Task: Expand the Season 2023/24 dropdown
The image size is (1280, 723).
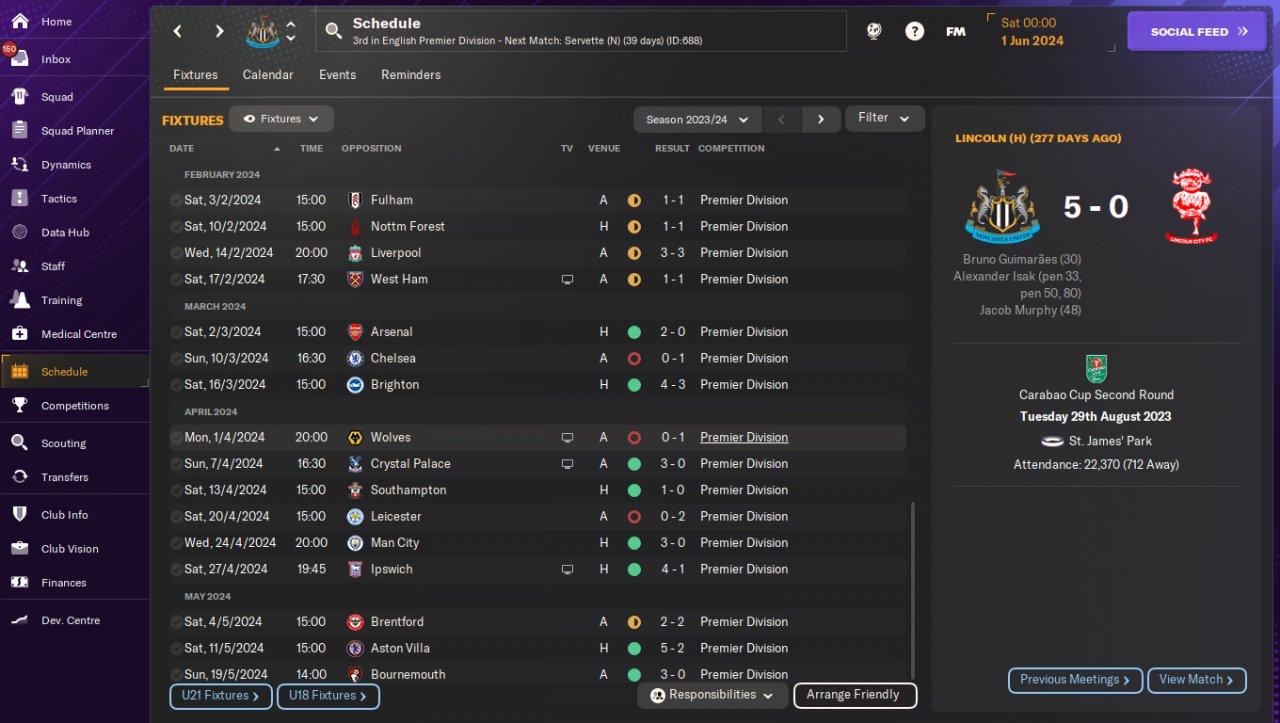Action: pos(697,119)
